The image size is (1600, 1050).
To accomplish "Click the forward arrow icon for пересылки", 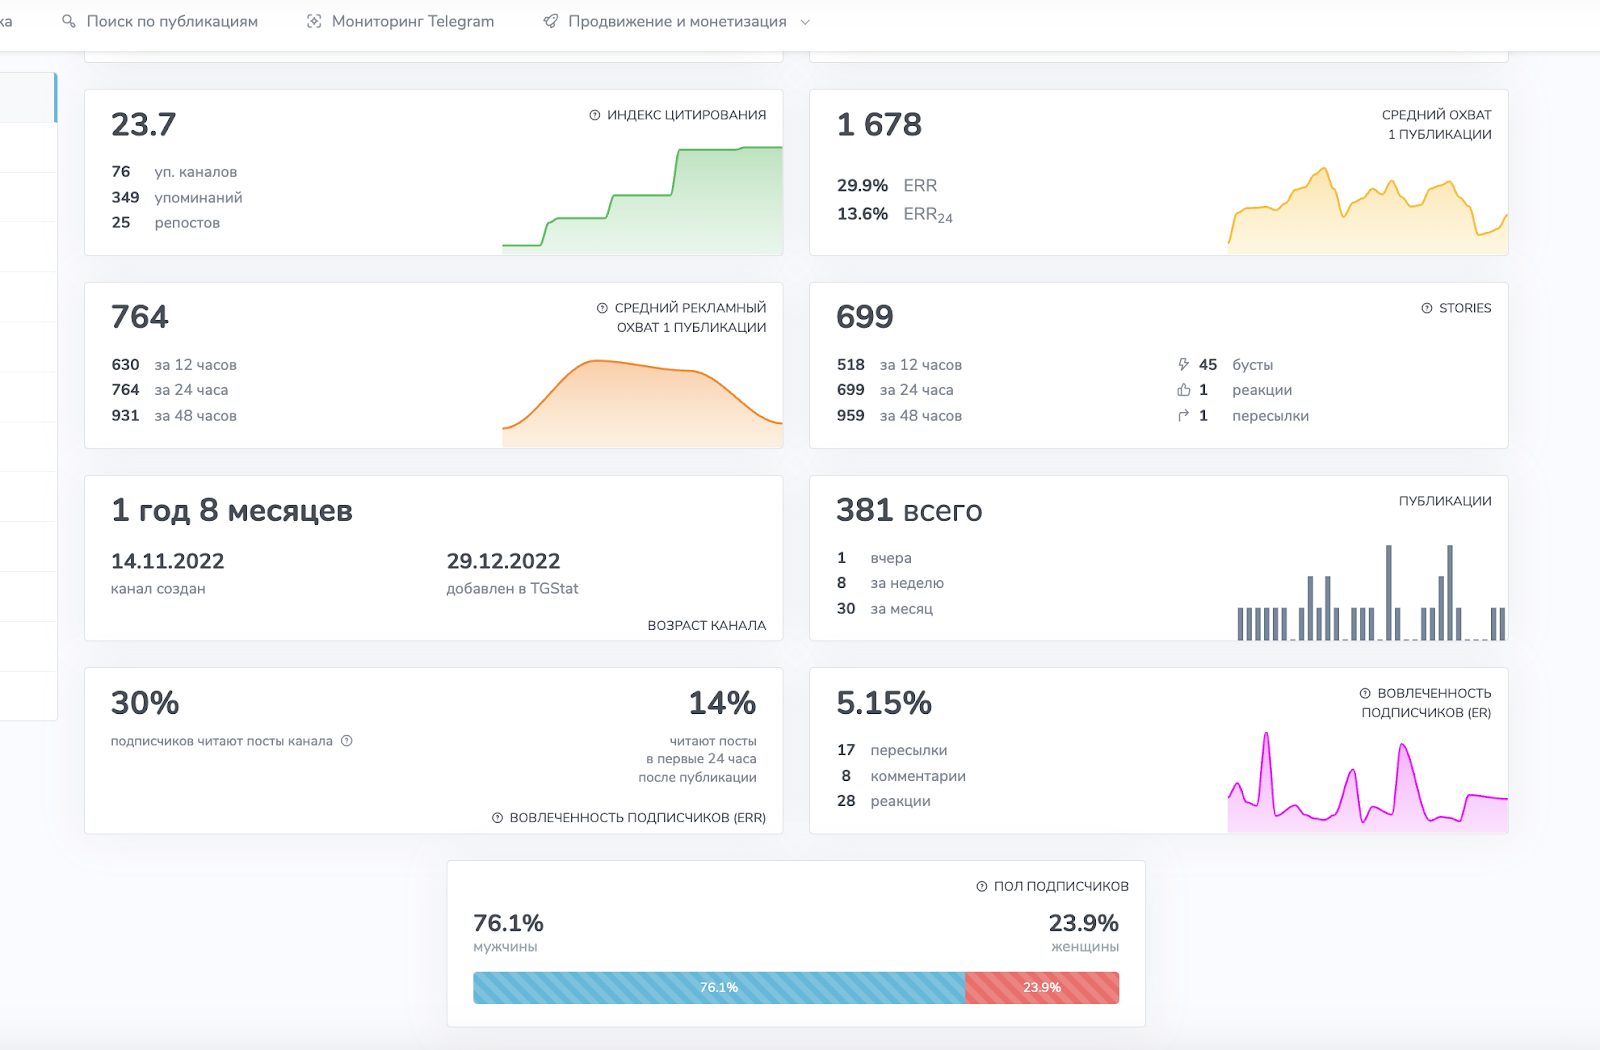I will point(1184,416).
